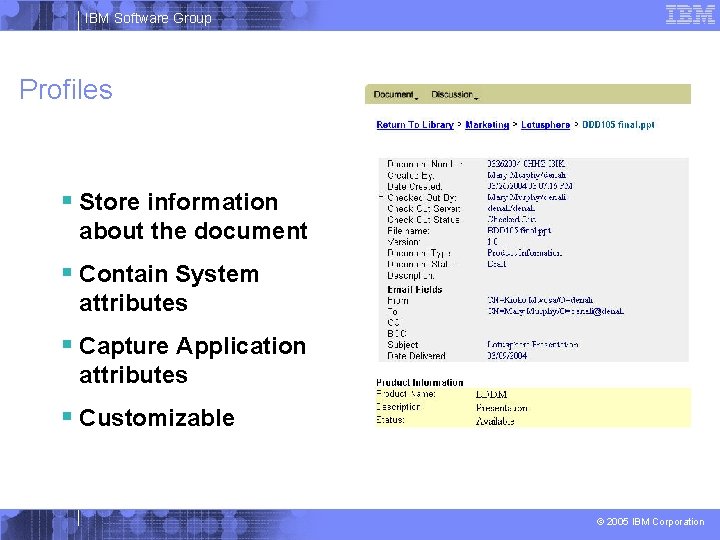Click the IBM logo in header

pyautogui.click(x=690, y=15)
